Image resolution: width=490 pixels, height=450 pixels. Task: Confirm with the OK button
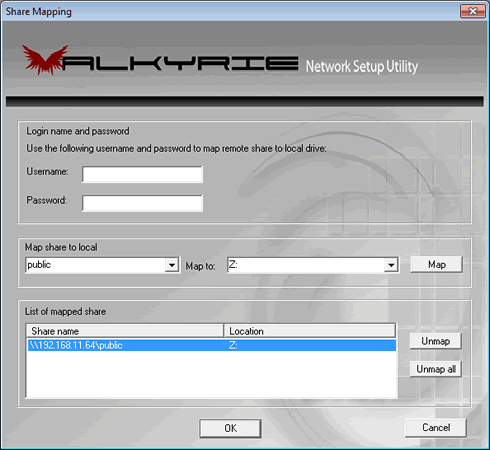(x=230, y=428)
